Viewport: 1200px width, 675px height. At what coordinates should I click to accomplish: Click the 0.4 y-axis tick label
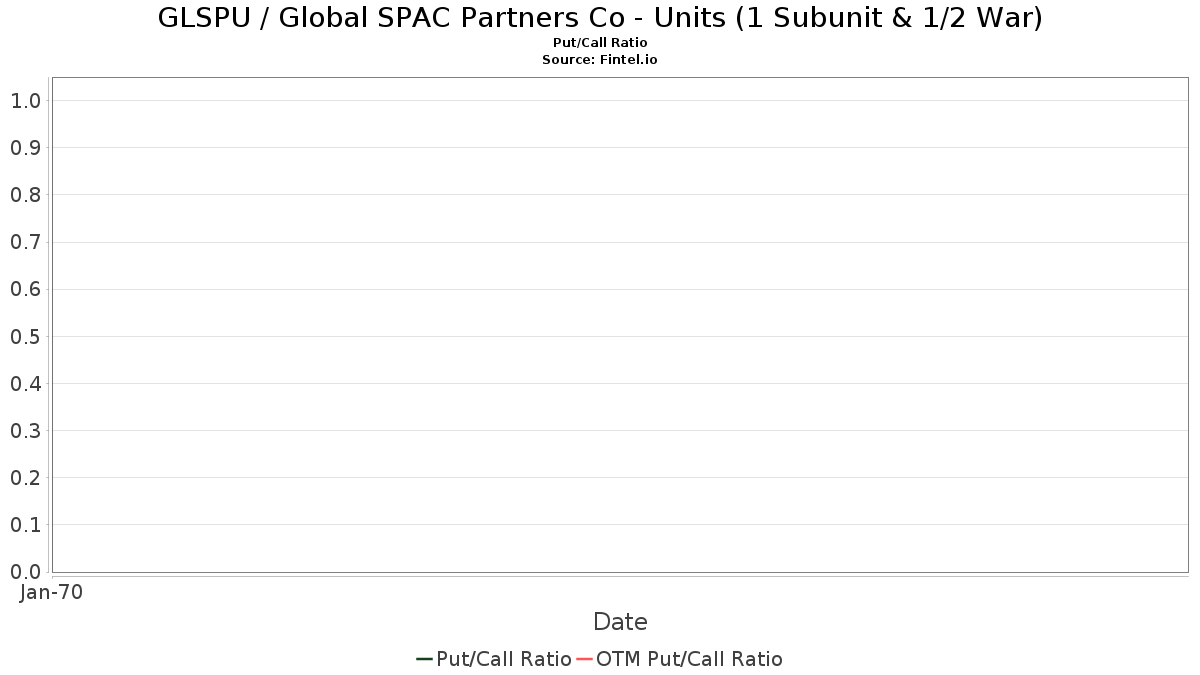[25, 384]
